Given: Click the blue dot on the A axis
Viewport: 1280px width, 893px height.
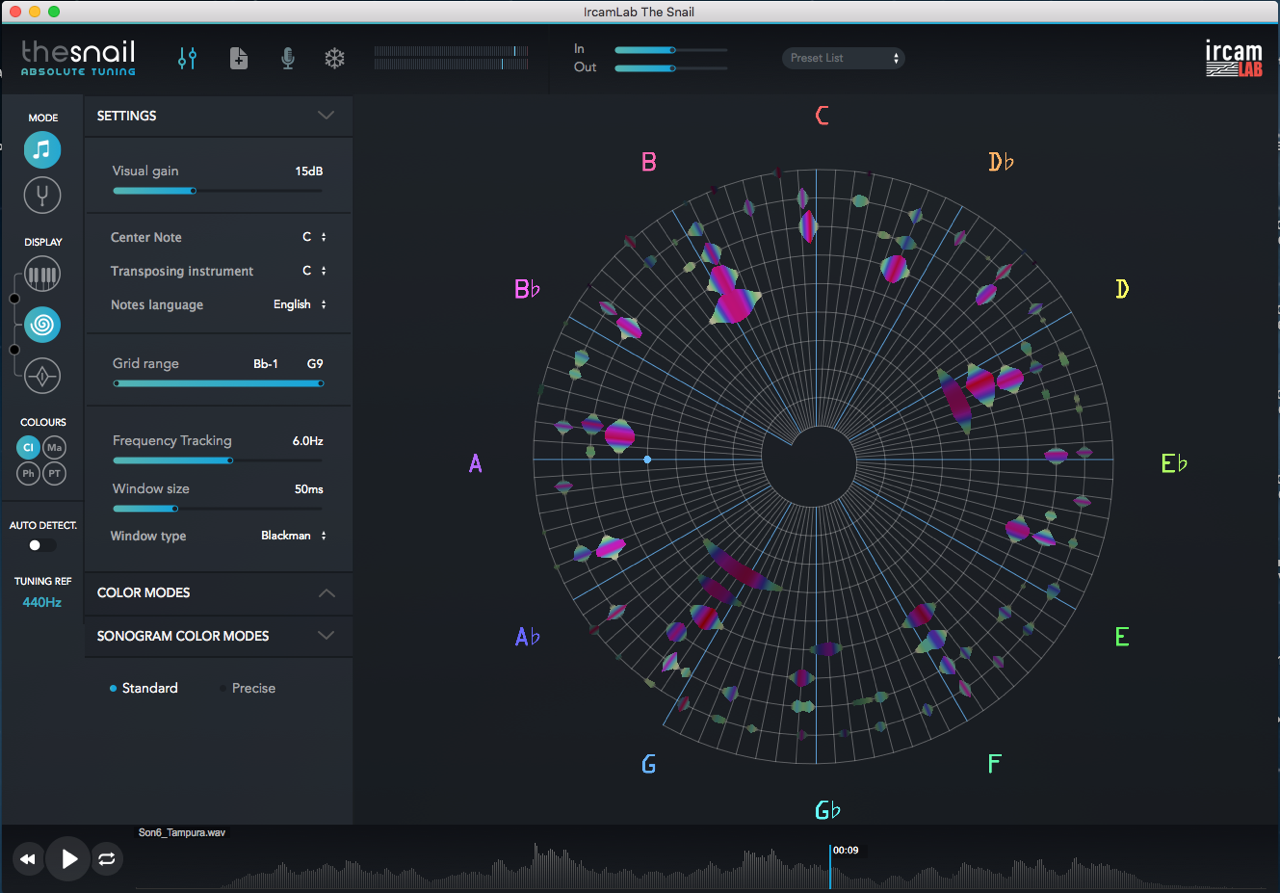Looking at the screenshot, I should point(647,459).
